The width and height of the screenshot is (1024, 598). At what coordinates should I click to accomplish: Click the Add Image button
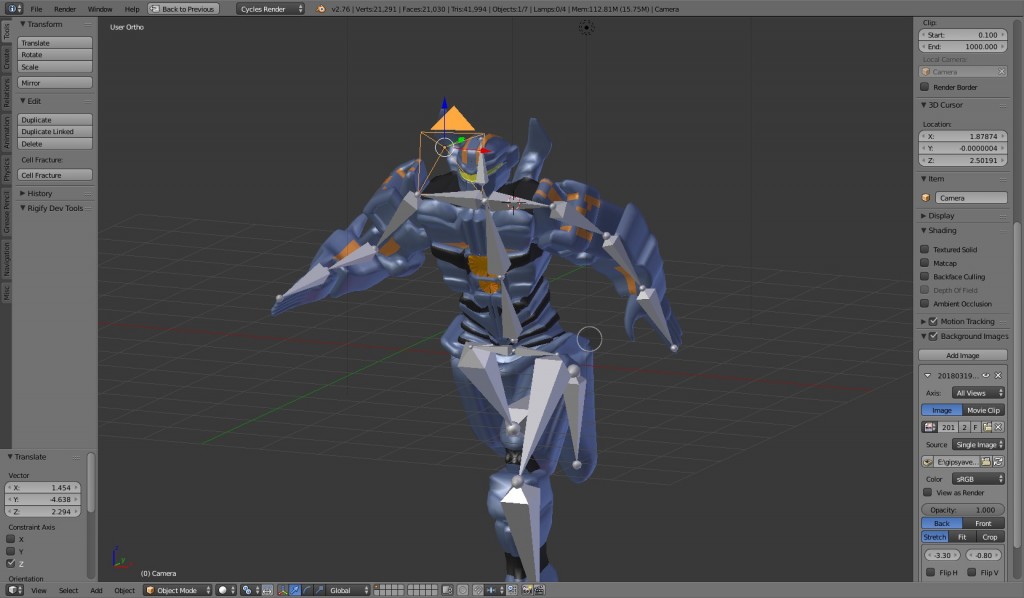pos(963,355)
